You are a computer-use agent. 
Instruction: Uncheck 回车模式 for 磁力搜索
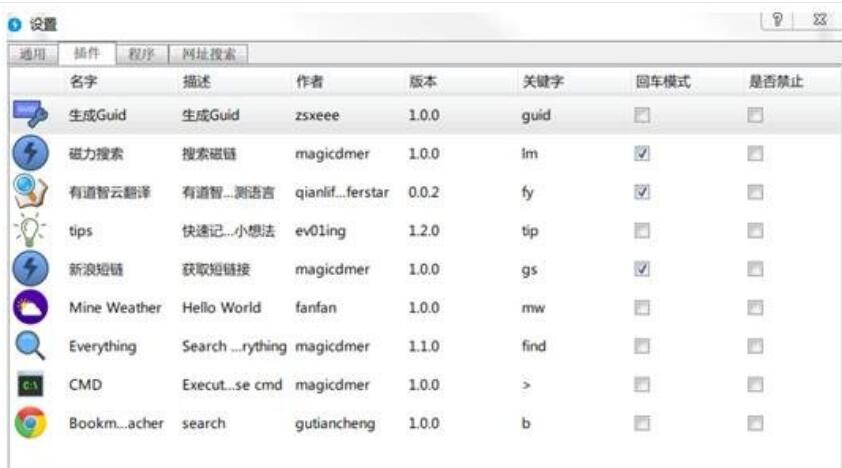coord(642,153)
